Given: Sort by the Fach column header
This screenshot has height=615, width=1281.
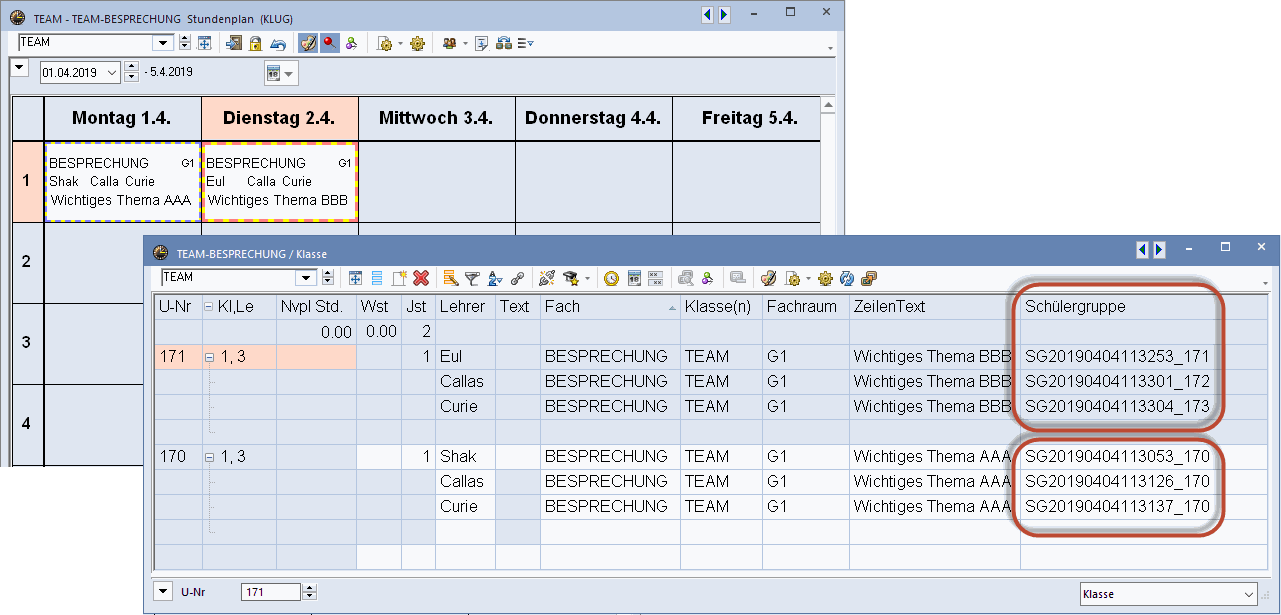Looking at the screenshot, I should [609, 307].
